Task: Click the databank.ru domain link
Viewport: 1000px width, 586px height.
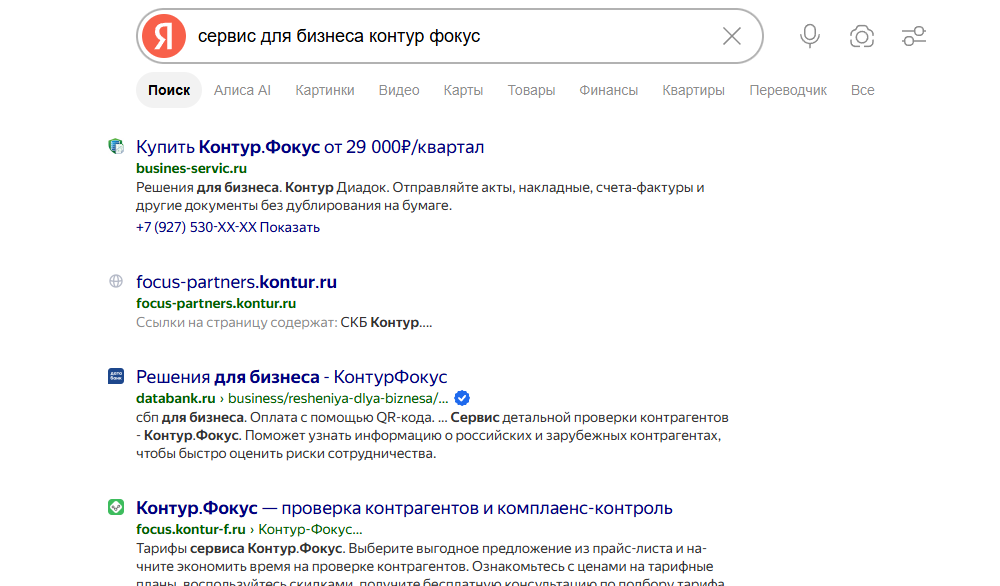Action: [x=175, y=399]
